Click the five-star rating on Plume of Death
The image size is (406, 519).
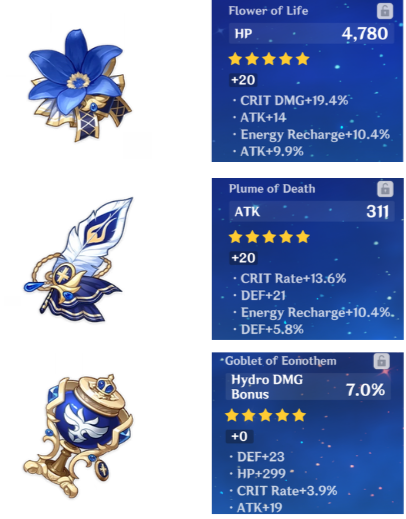click(x=269, y=237)
